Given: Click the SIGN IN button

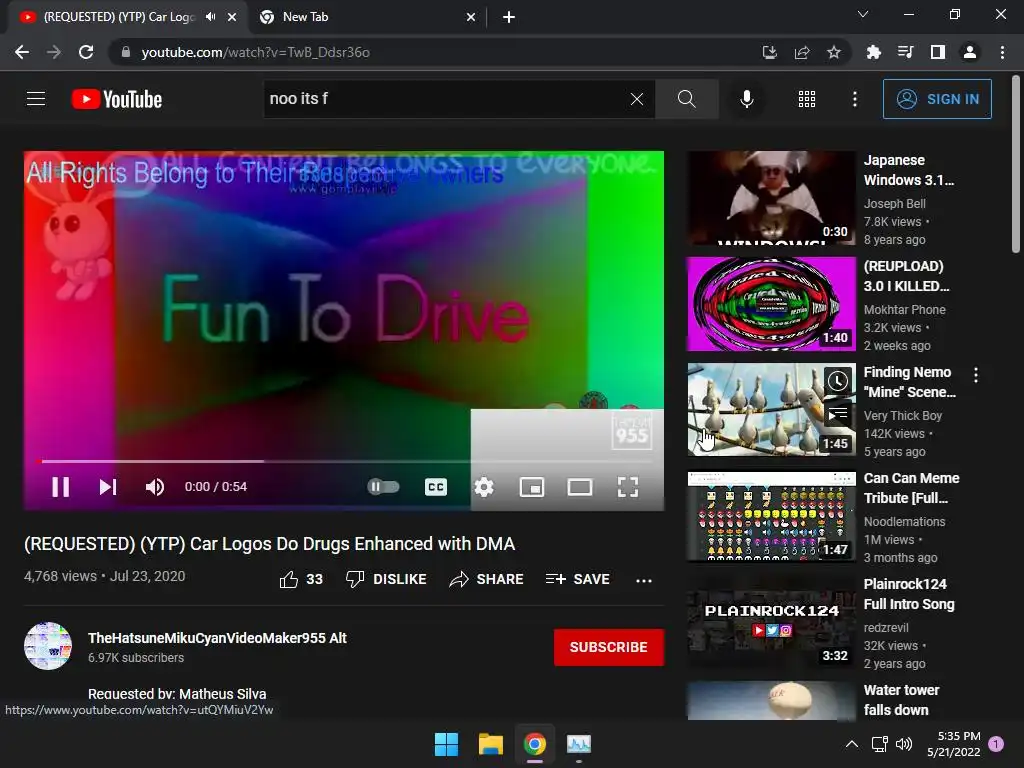Looking at the screenshot, I should click(937, 99).
